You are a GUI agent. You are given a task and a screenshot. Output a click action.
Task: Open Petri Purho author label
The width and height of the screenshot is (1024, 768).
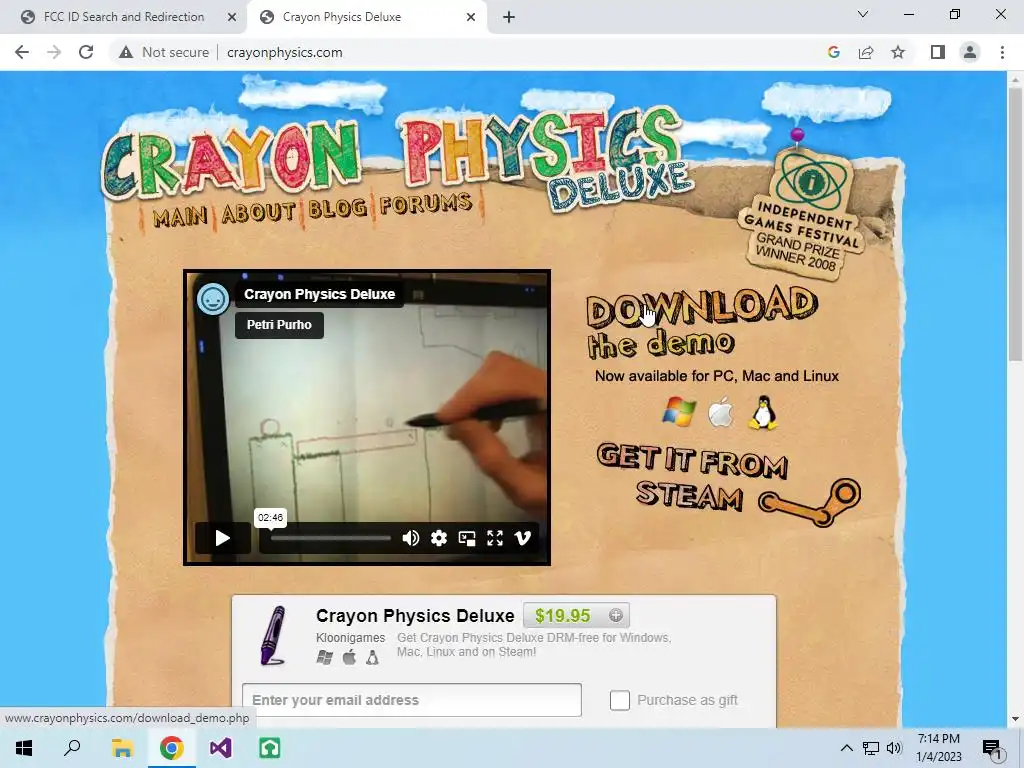pyautogui.click(x=279, y=325)
